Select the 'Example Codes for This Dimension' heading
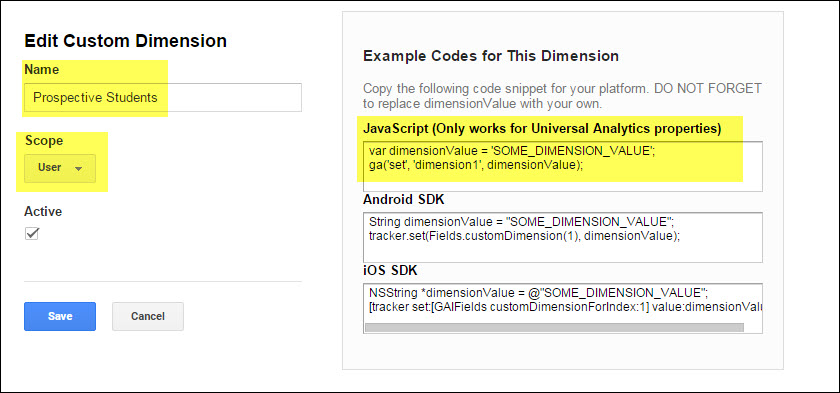This screenshot has height=393, width=840. [491, 56]
